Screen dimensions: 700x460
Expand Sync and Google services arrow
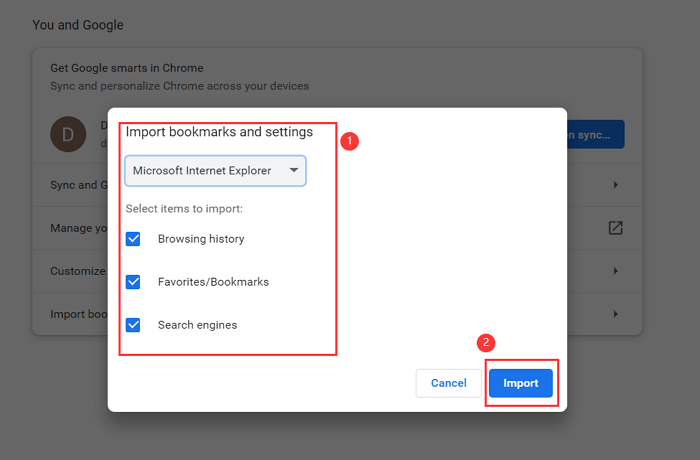pos(615,185)
